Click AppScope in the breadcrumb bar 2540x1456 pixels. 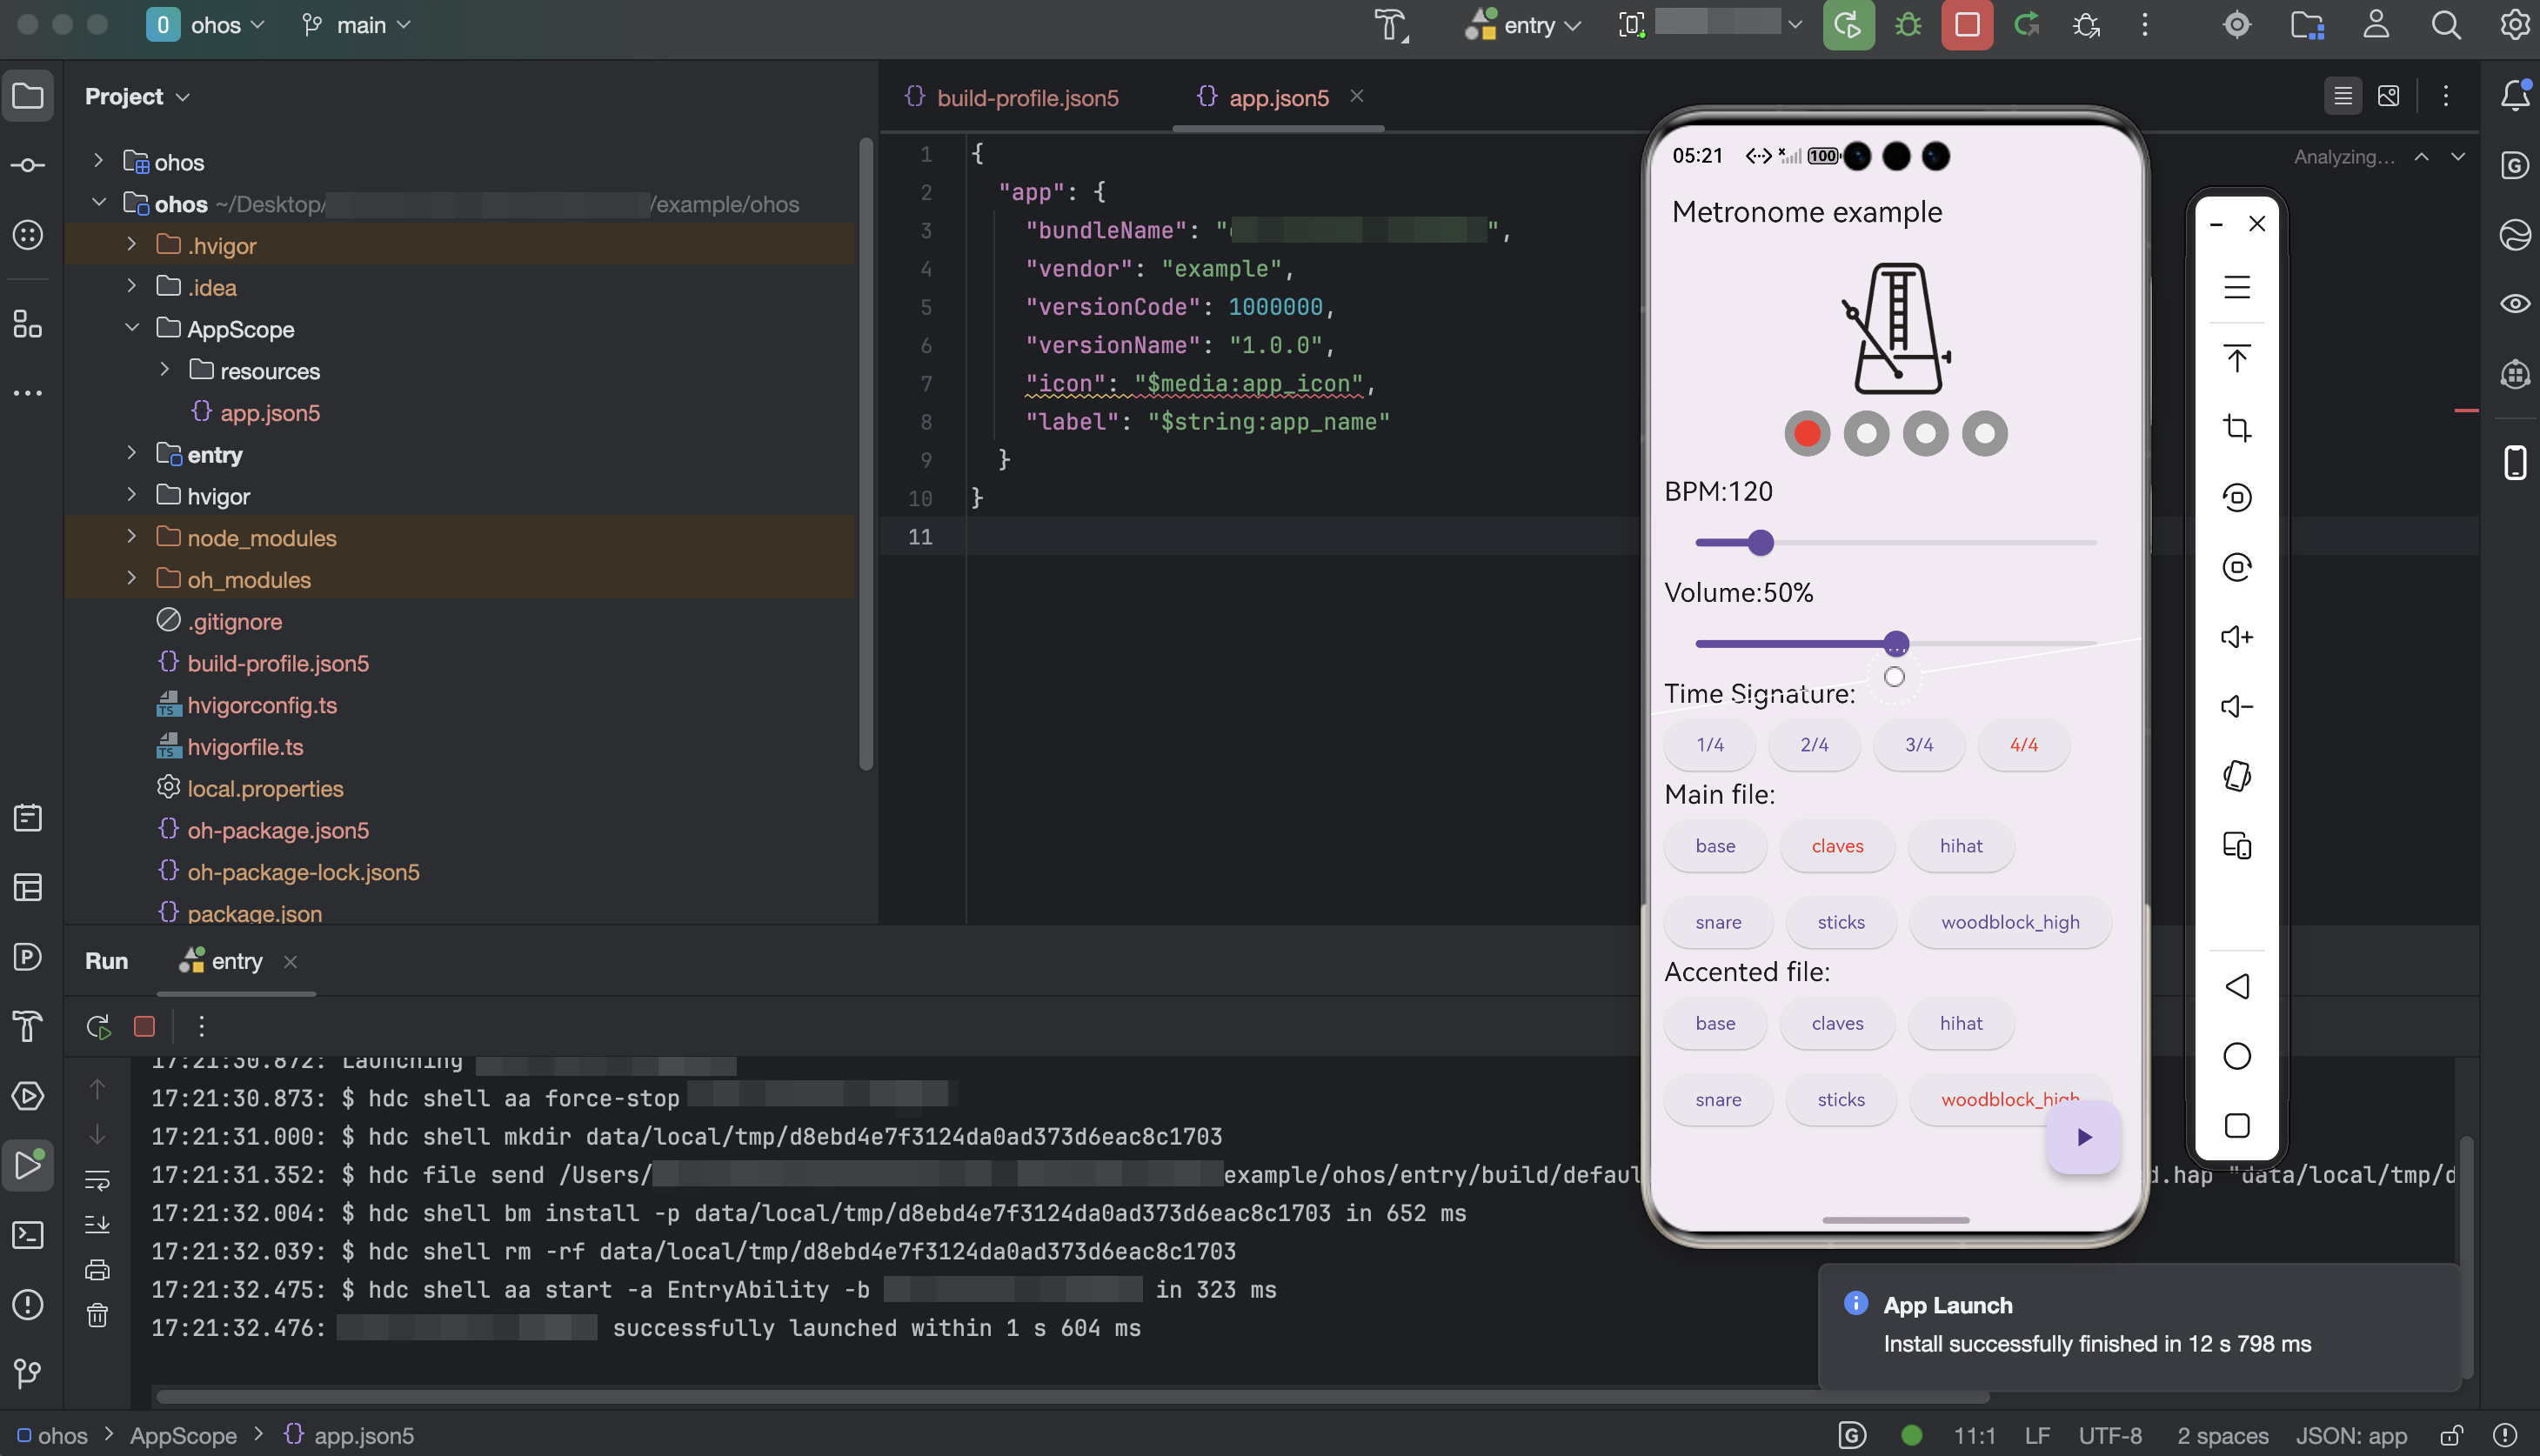183,1436
